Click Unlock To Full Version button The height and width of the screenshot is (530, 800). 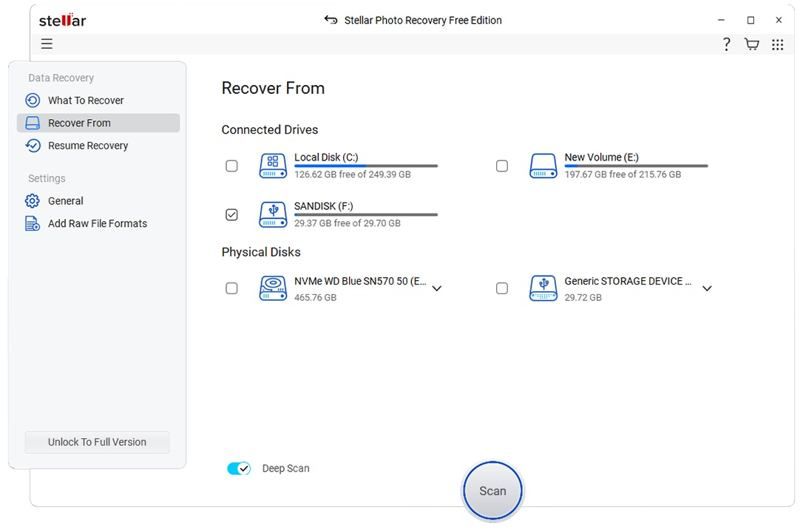[97, 442]
